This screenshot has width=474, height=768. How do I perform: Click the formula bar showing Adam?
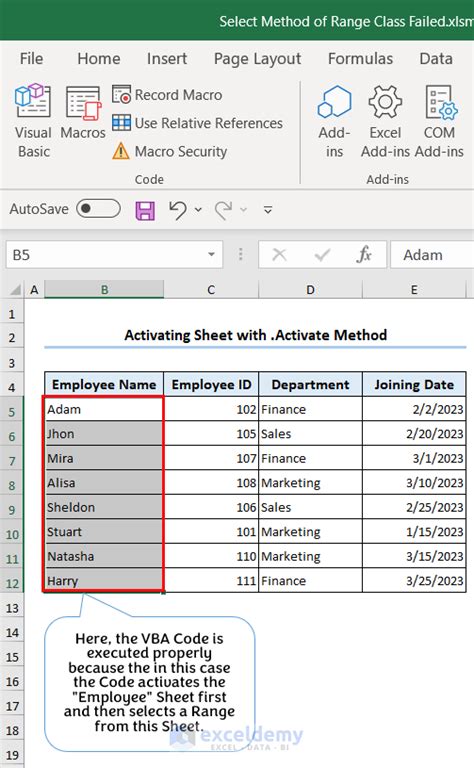coord(432,255)
